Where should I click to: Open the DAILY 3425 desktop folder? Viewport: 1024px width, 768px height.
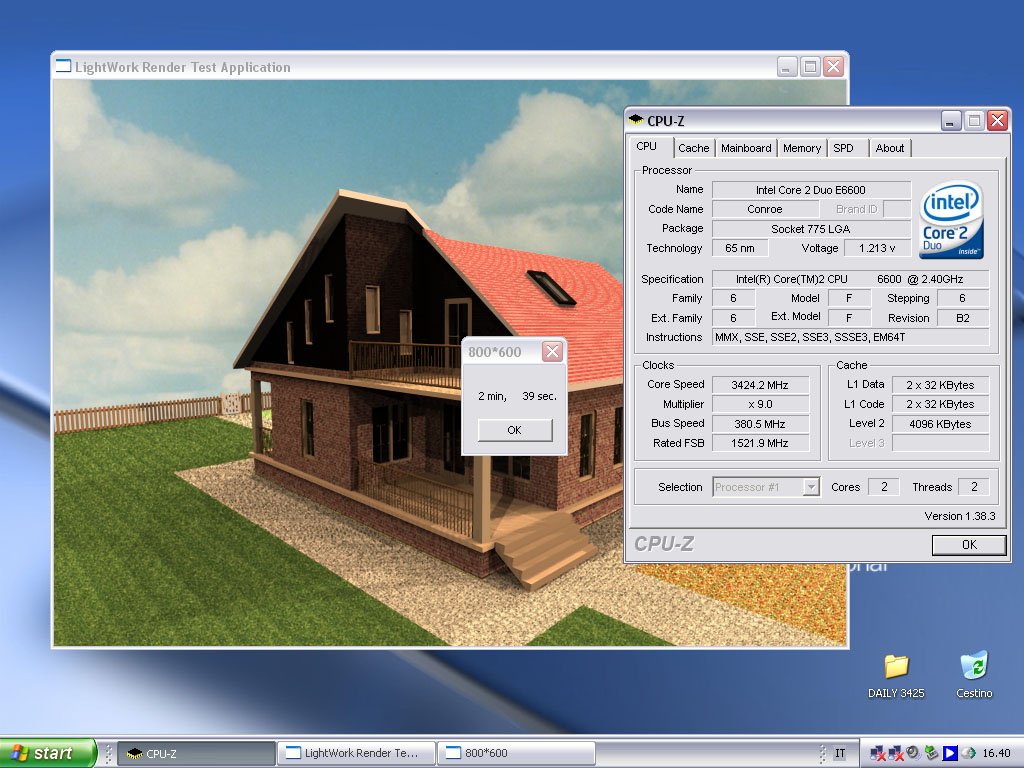[x=896, y=667]
